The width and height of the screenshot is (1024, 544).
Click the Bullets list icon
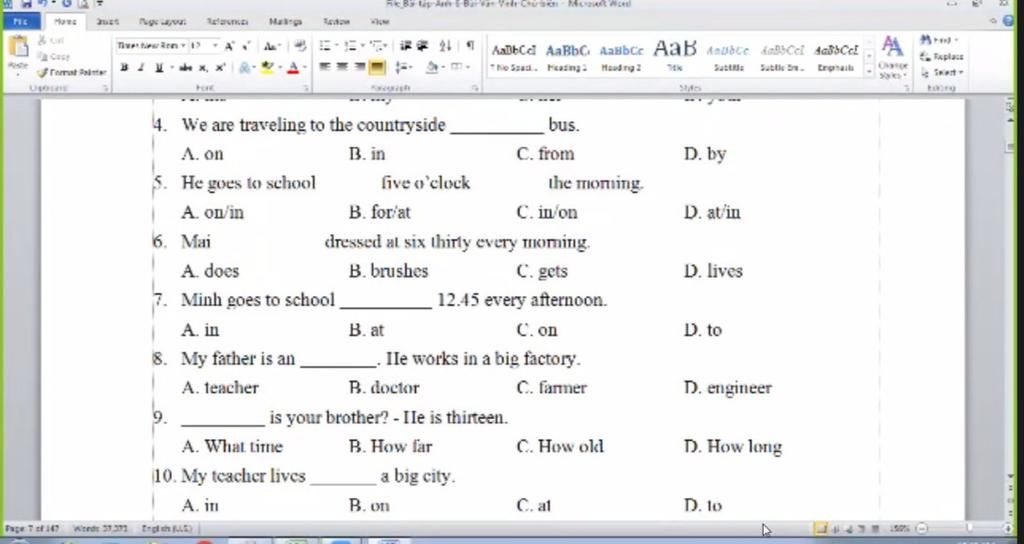click(x=327, y=46)
